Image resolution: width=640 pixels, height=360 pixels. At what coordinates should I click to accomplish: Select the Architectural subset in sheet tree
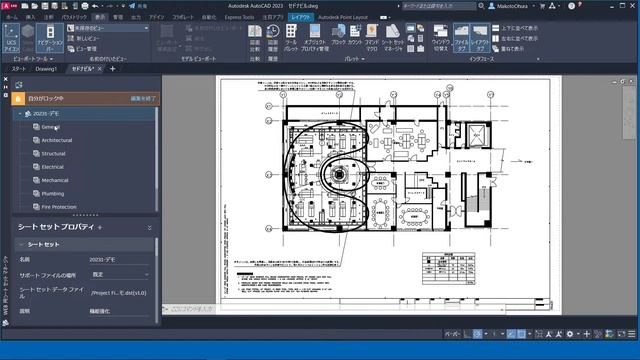coord(57,140)
